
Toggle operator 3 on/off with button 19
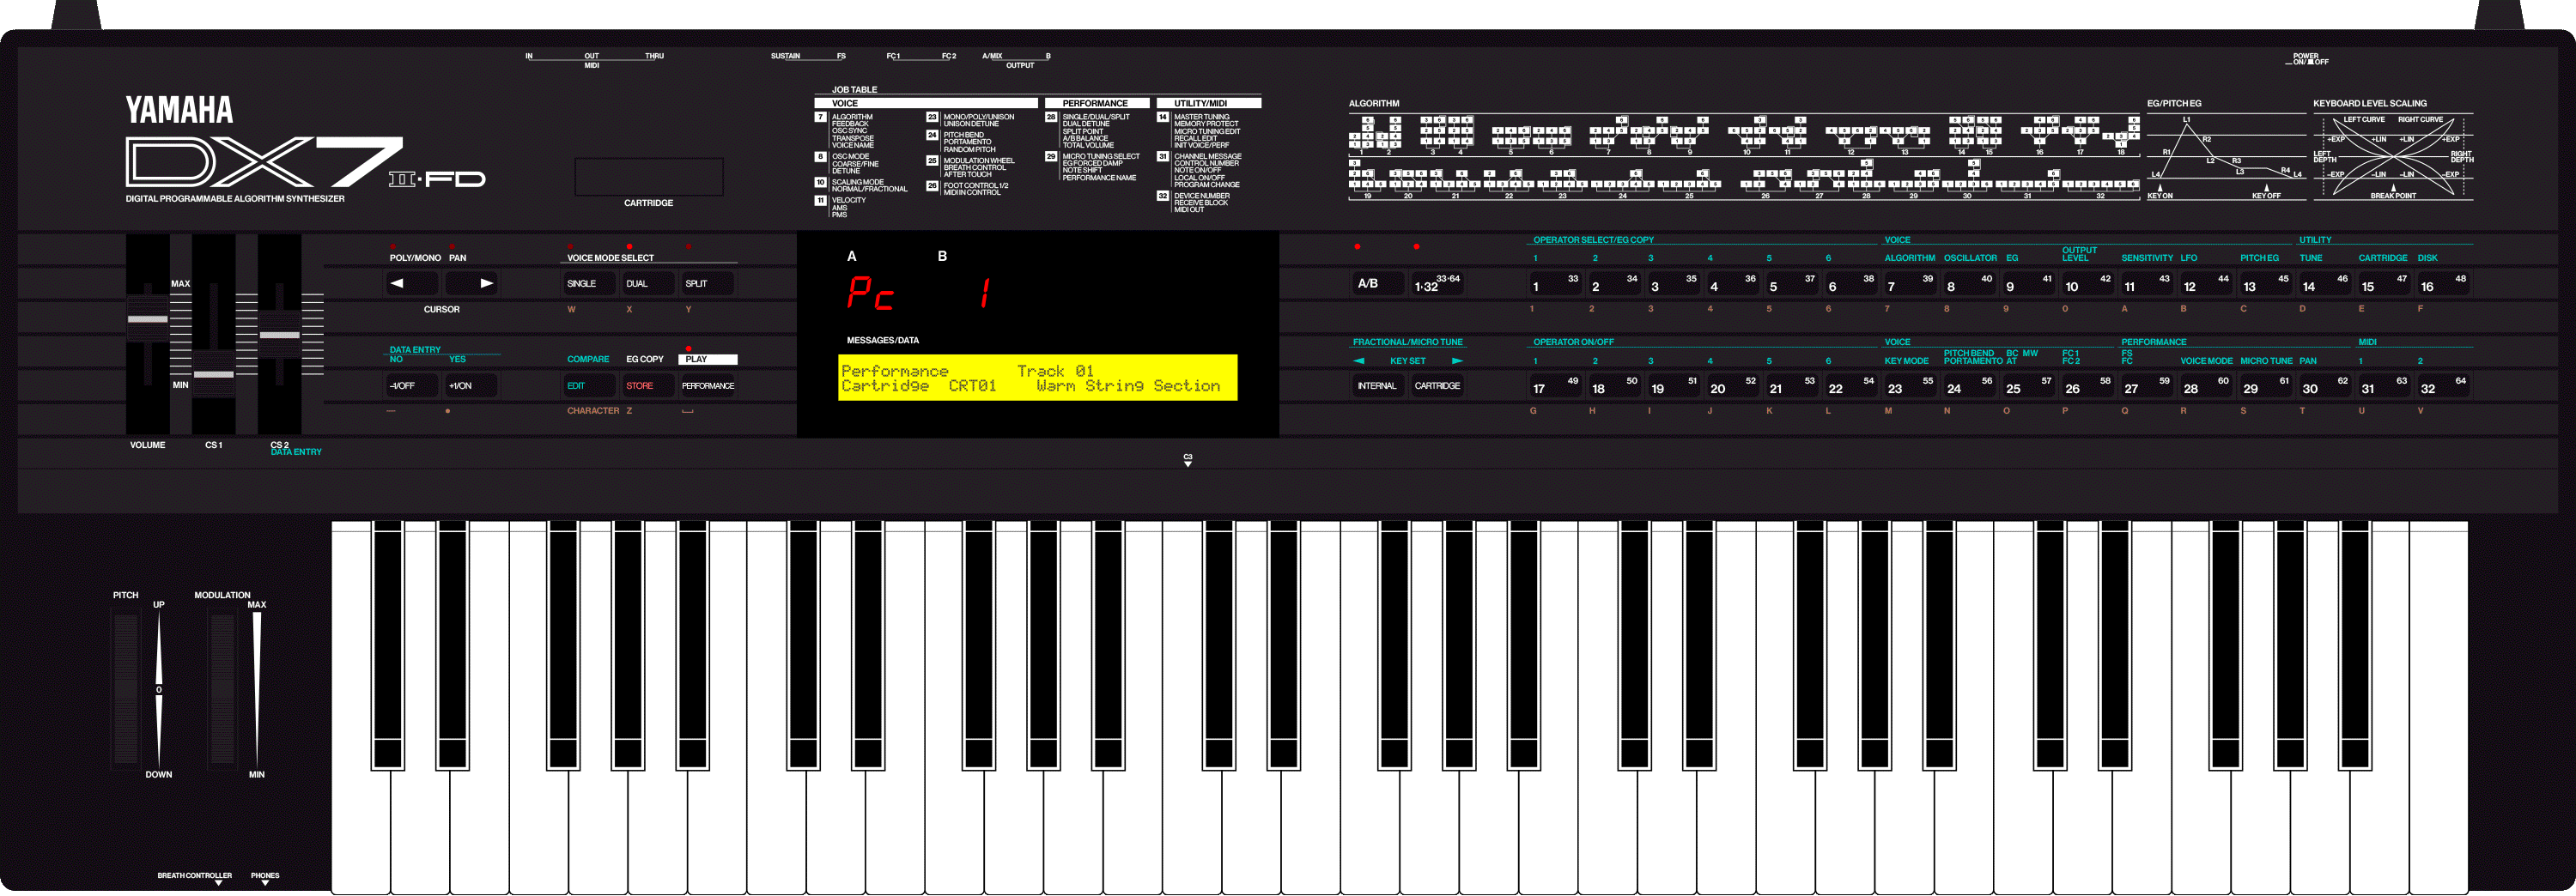pyautogui.click(x=1674, y=387)
